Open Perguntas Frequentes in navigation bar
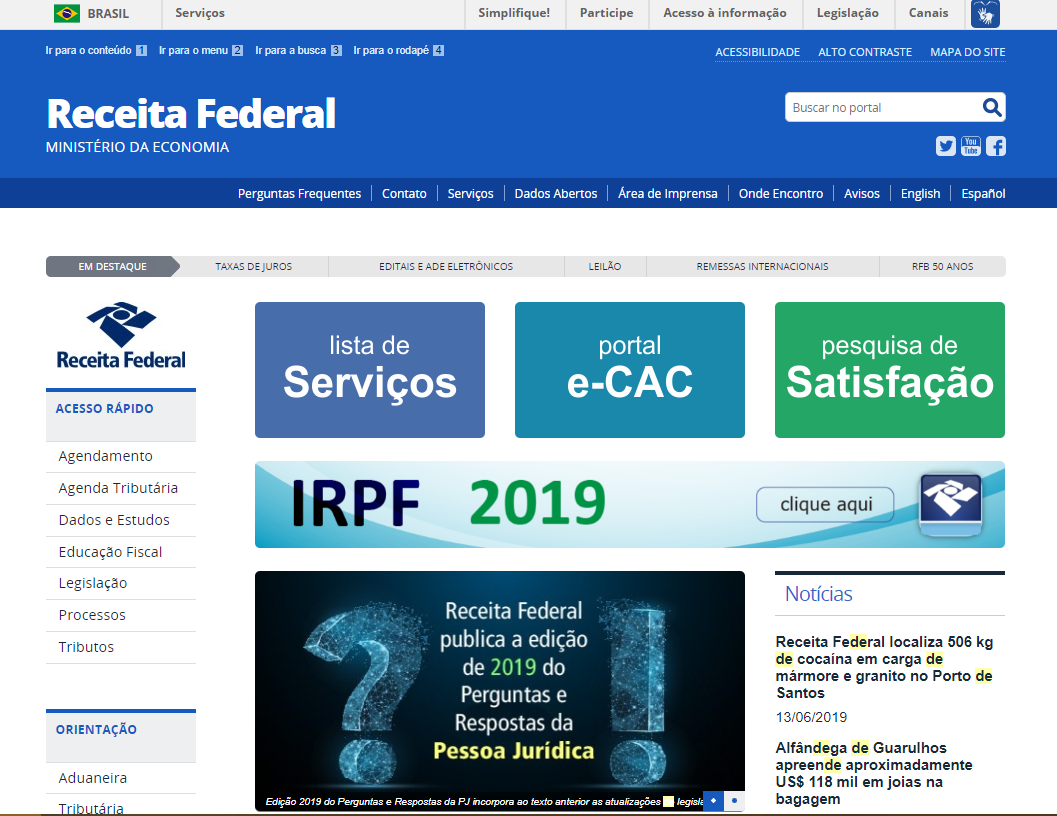Image resolution: width=1057 pixels, height=816 pixels. tap(299, 194)
